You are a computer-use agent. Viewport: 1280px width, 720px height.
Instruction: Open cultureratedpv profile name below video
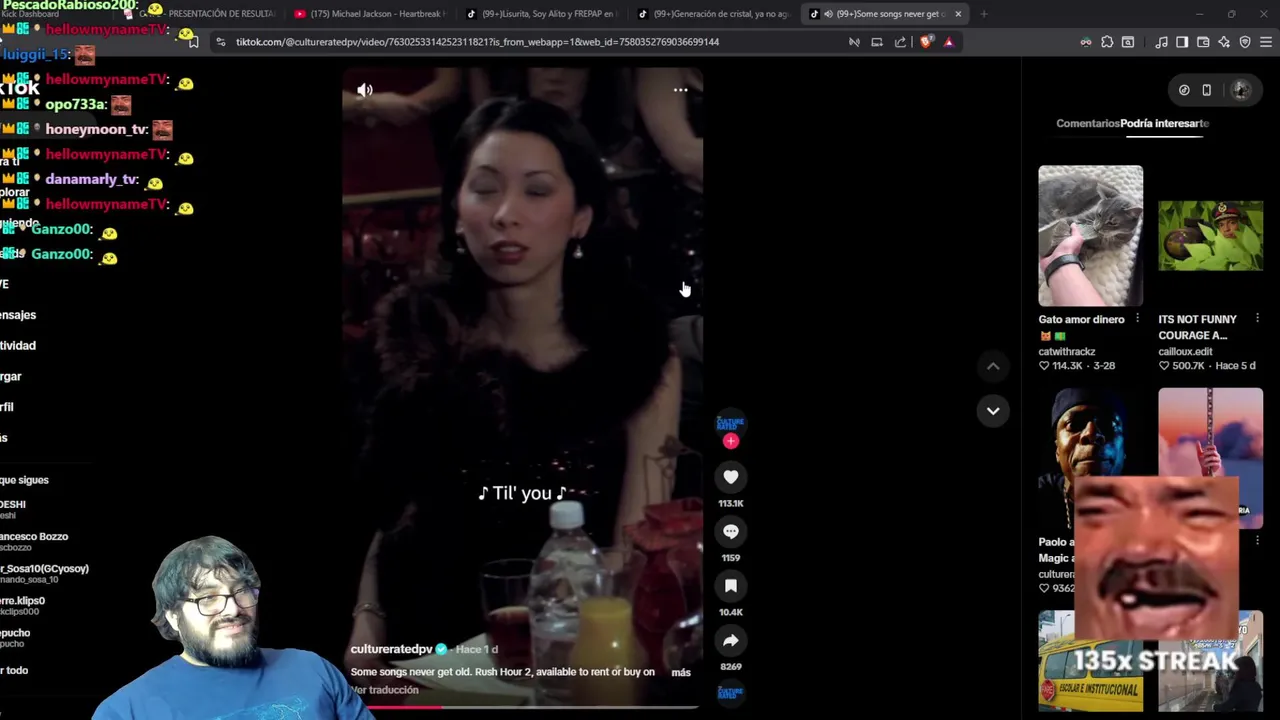pos(391,650)
